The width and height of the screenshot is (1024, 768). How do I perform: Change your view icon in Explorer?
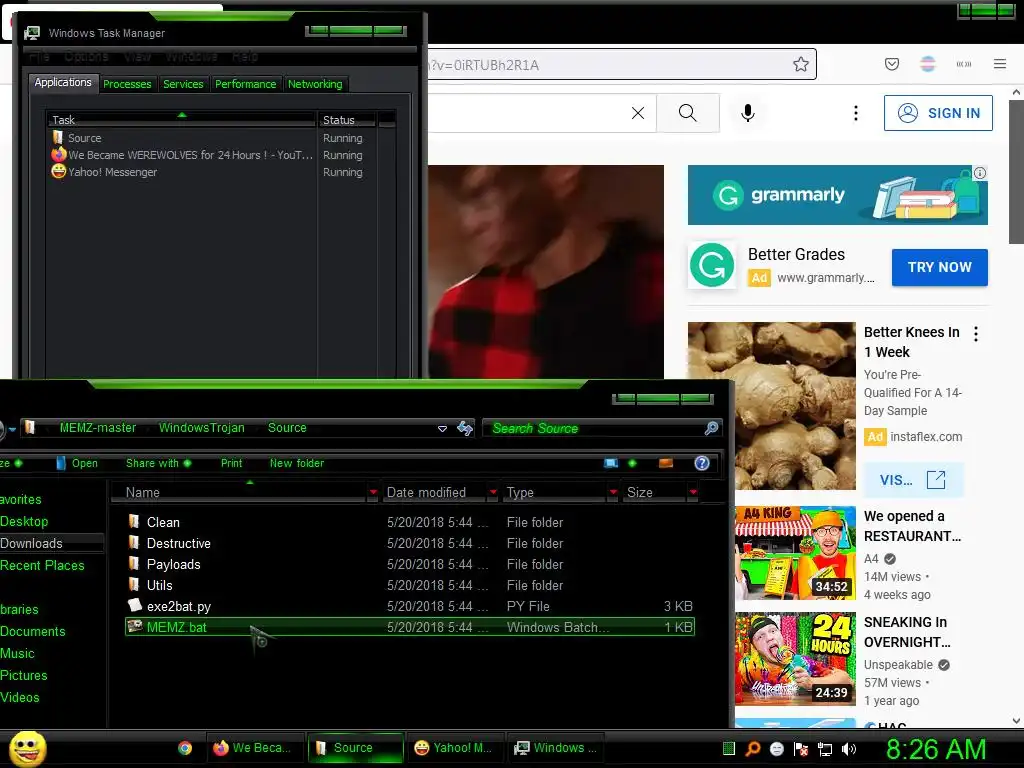tap(611, 463)
